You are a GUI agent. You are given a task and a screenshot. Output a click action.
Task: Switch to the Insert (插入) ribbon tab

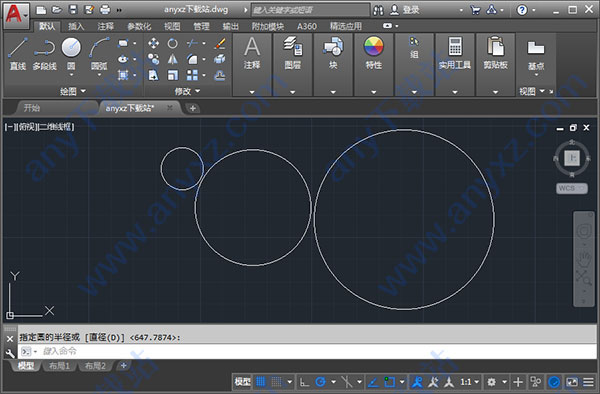pos(76,26)
